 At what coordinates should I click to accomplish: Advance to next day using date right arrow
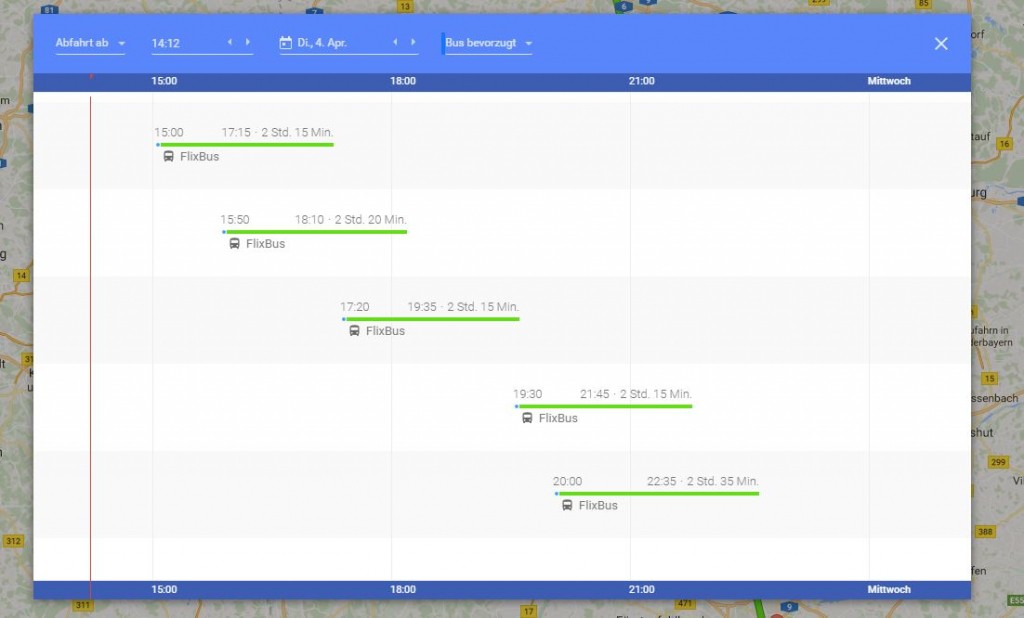click(412, 42)
